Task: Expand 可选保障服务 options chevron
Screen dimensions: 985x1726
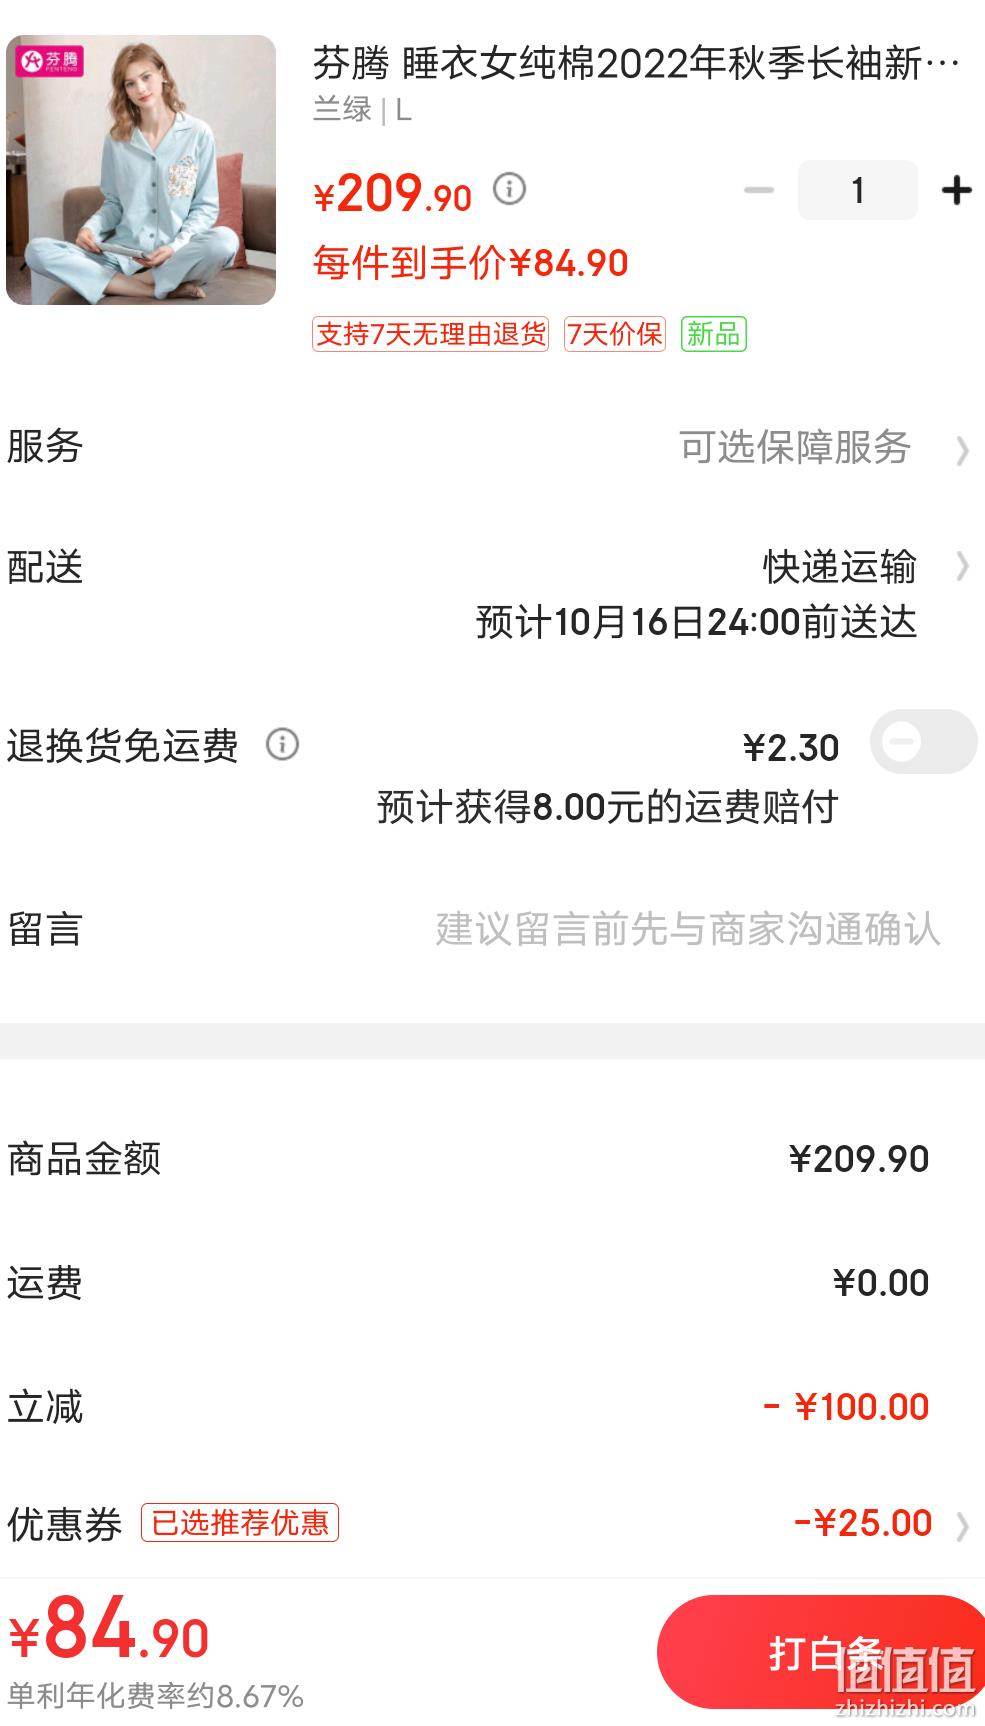Action: click(x=962, y=450)
